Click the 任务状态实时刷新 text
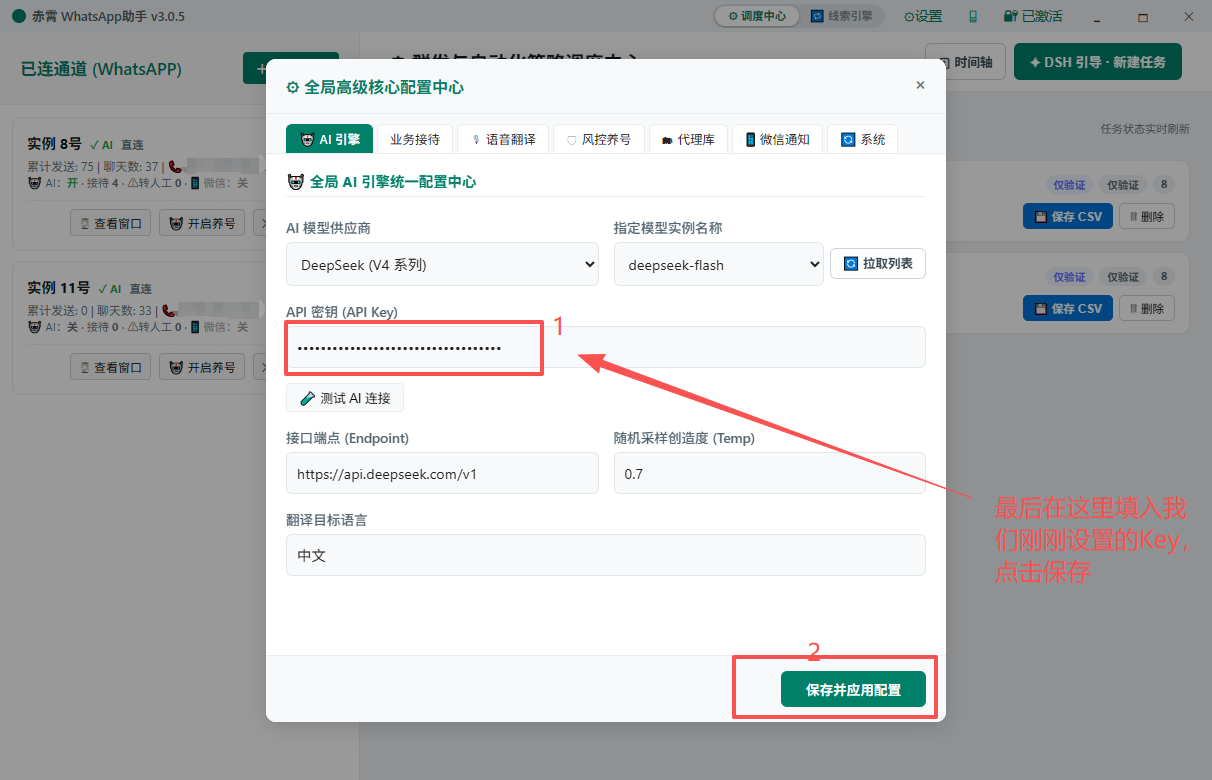The height and width of the screenshot is (780, 1212). pos(1145,129)
